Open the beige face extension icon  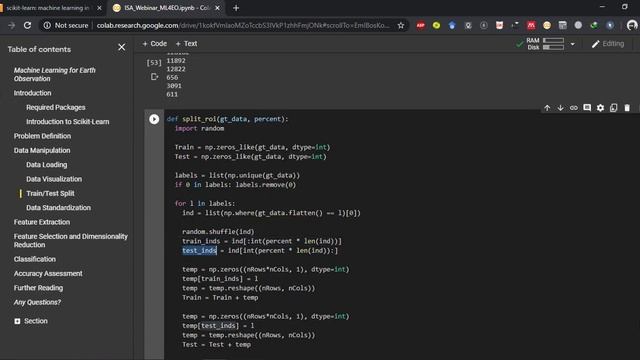547,25
